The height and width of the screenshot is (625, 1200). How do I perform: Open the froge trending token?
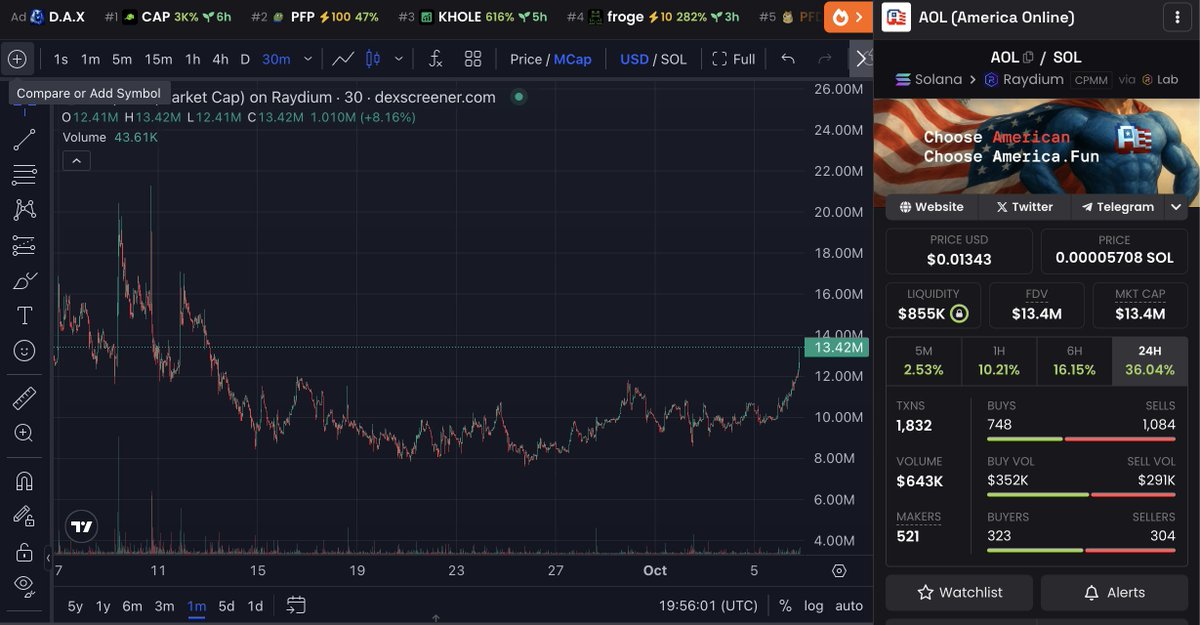click(x=653, y=17)
